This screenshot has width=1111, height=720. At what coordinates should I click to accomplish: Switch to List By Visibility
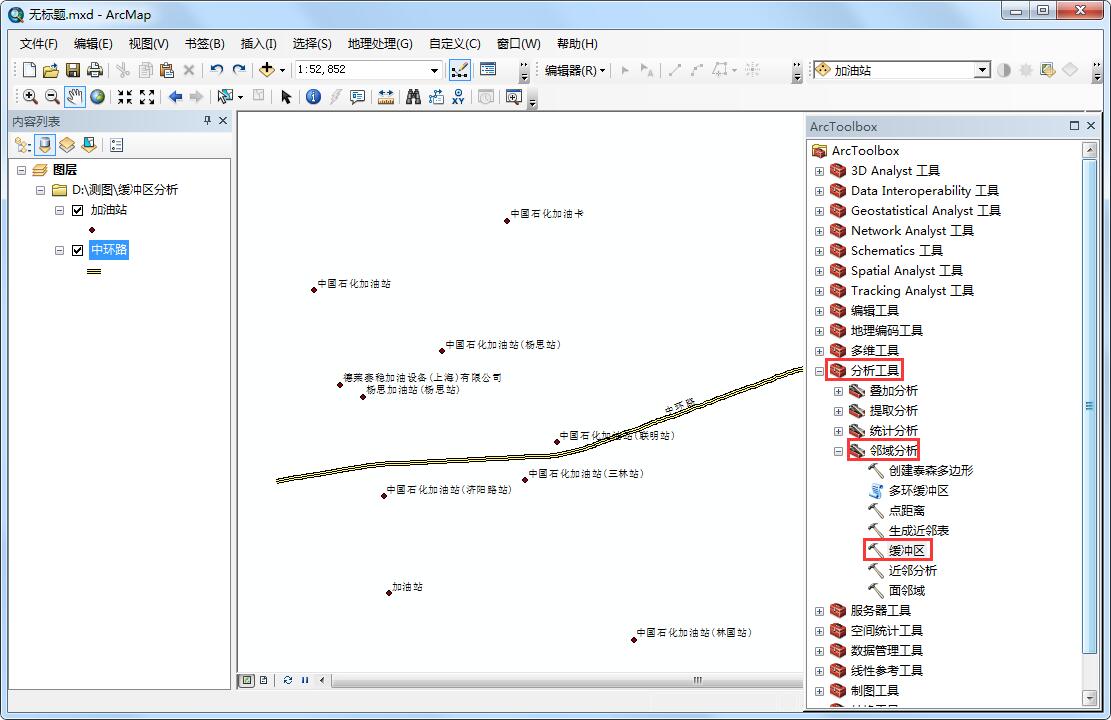(x=67, y=145)
